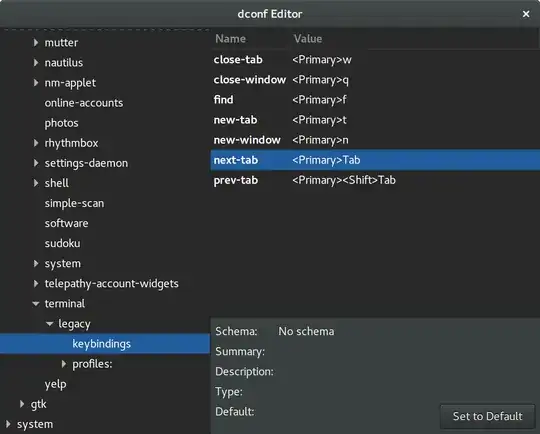The height and width of the screenshot is (434, 540).
Task: Expand the shell tree node
Action: (36, 183)
